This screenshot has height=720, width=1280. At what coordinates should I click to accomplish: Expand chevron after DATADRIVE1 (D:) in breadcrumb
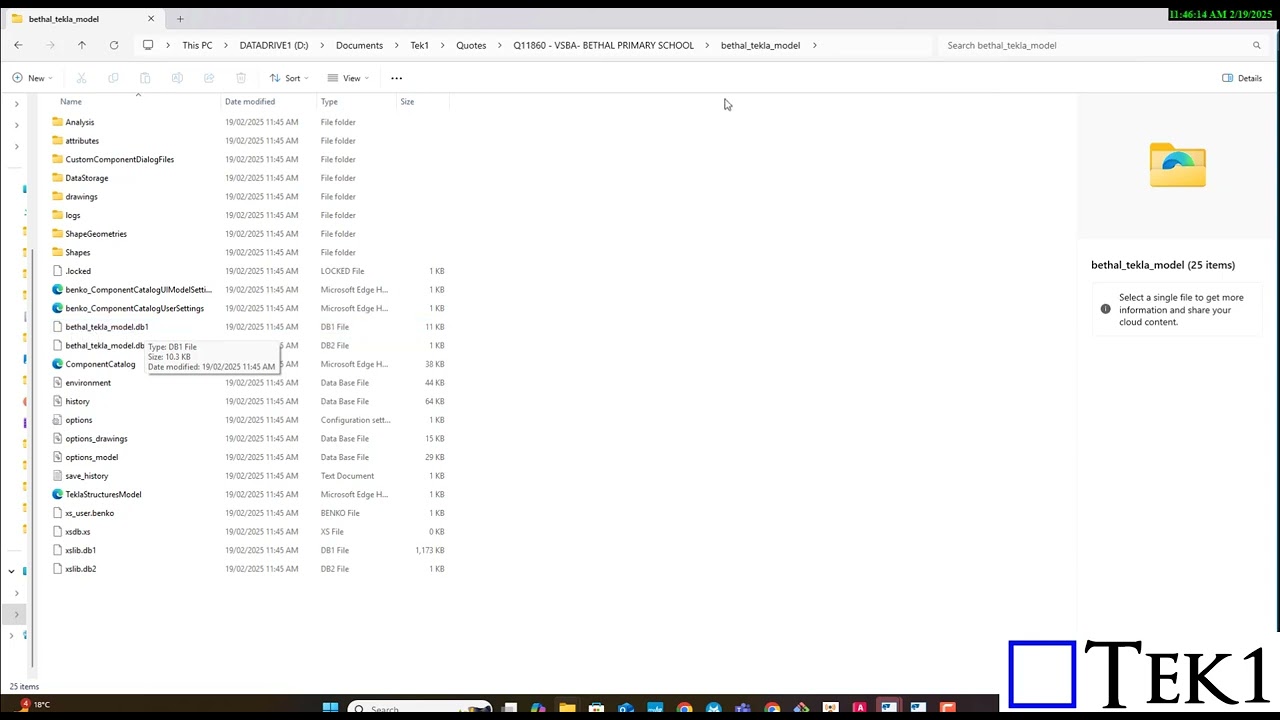pos(322,45)
